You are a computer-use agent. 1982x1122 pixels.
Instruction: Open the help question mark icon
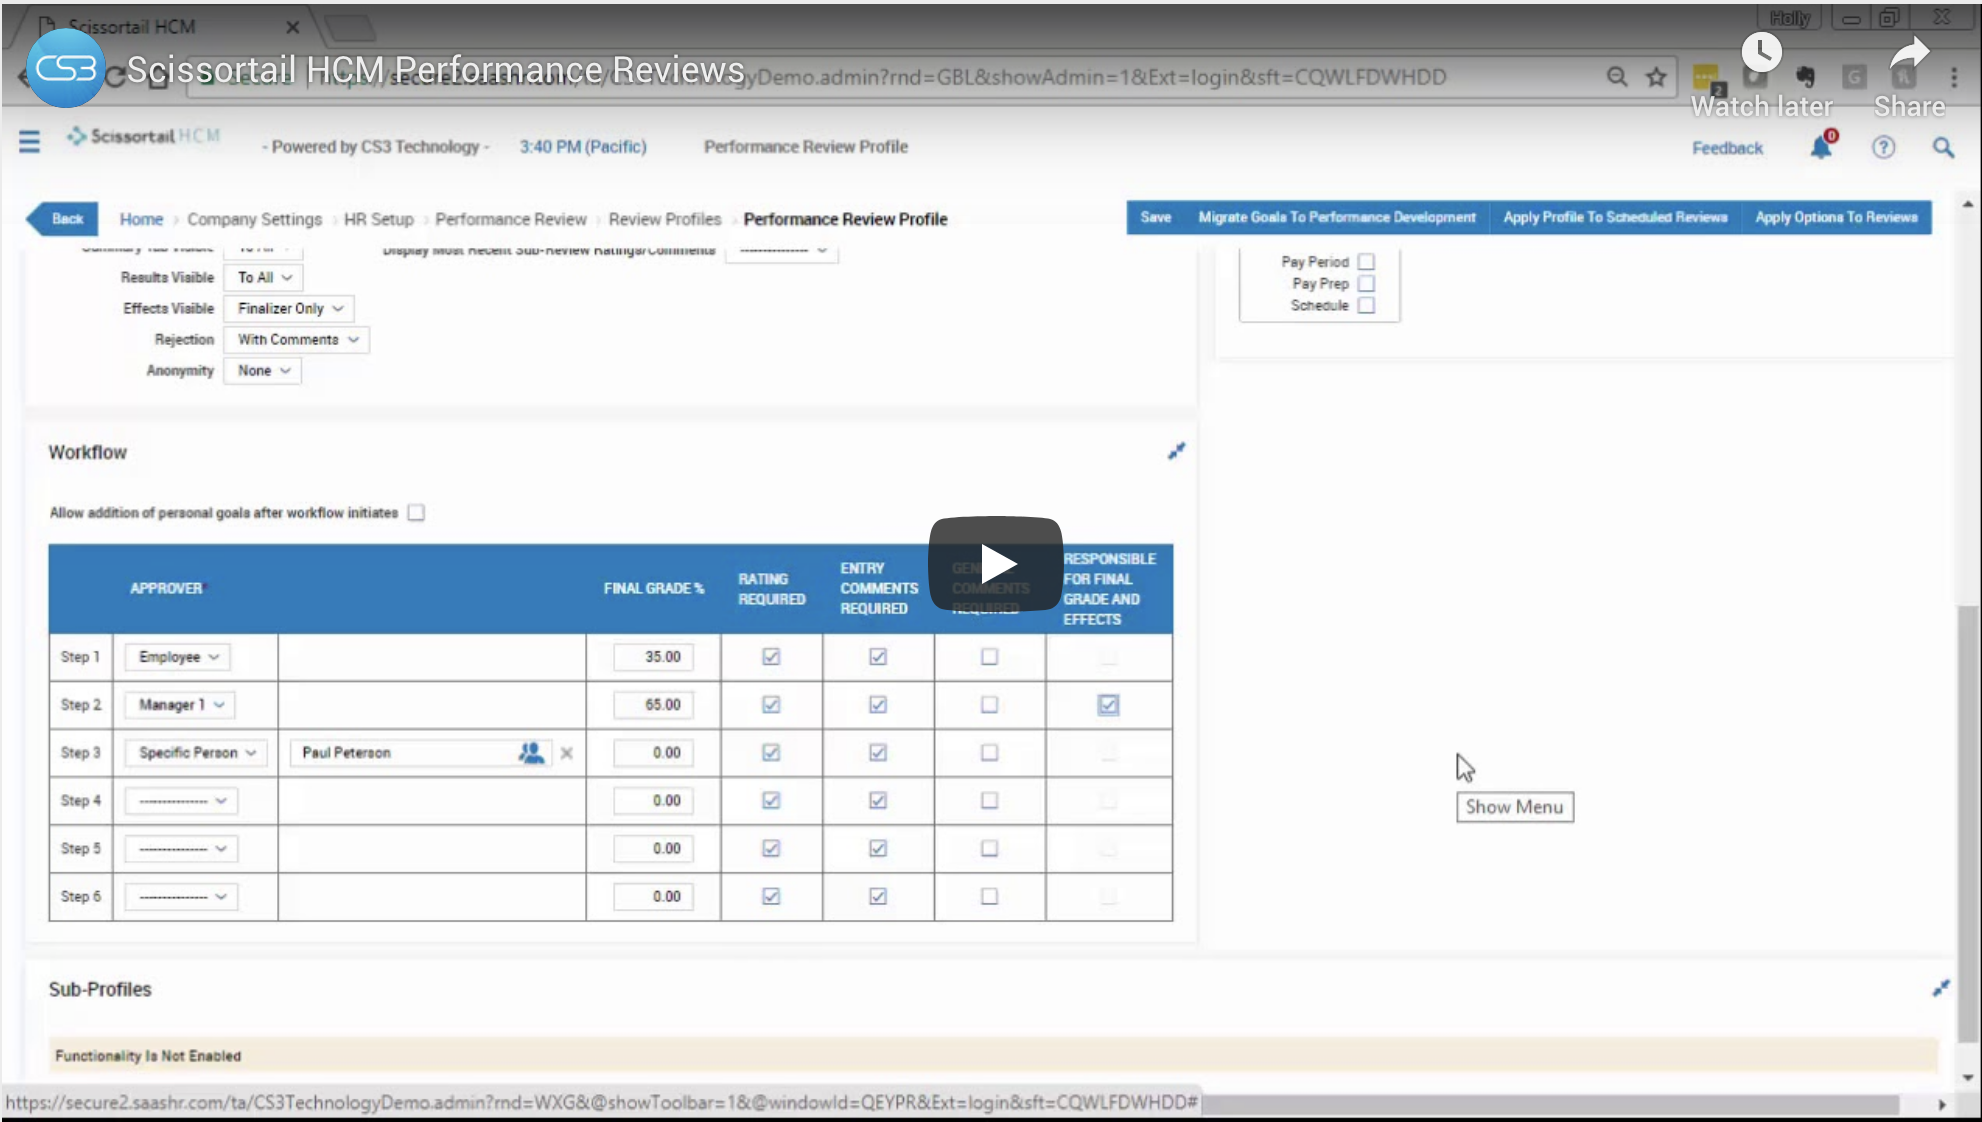pyautogui.click(x=1883, y=148)
